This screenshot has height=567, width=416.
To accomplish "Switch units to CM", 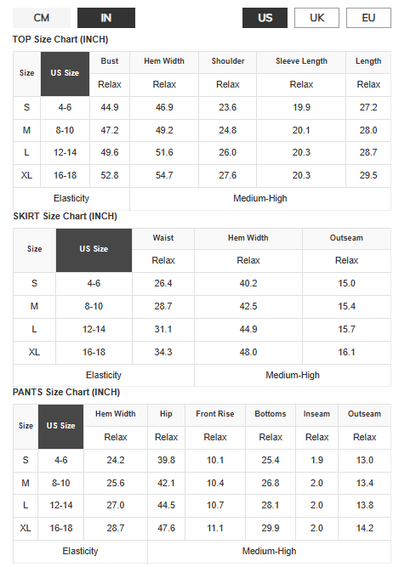I will click(x=42, y=18).
